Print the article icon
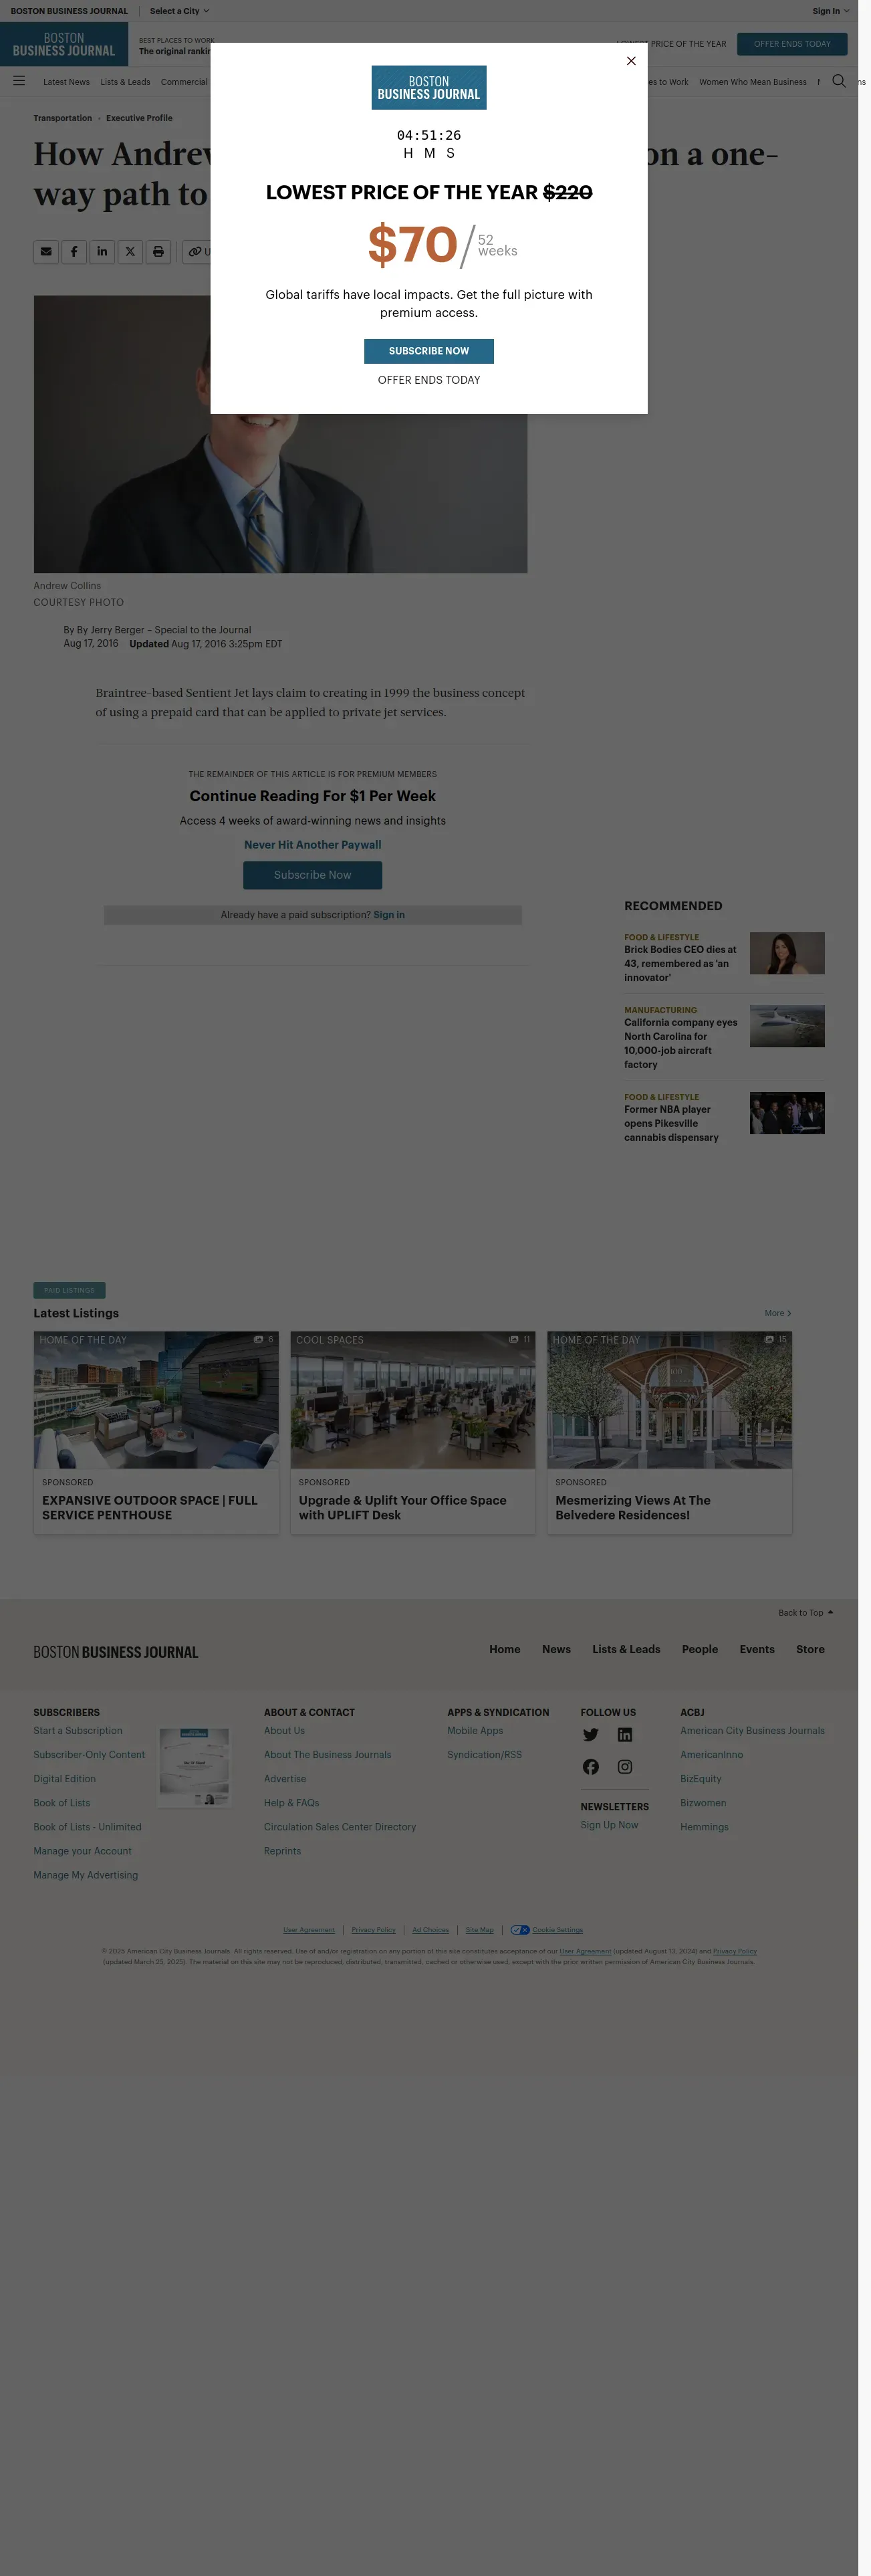The image size is (871, 2576). [158, 252]
